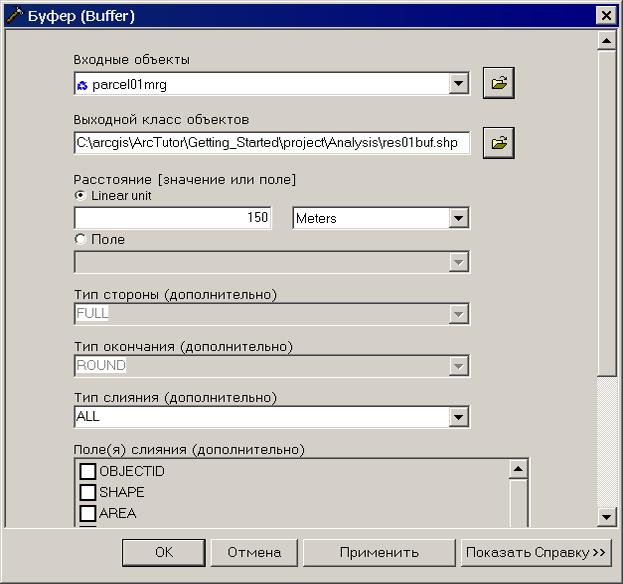Click the Применить button
623x584 pixels.
coord(379,553)
